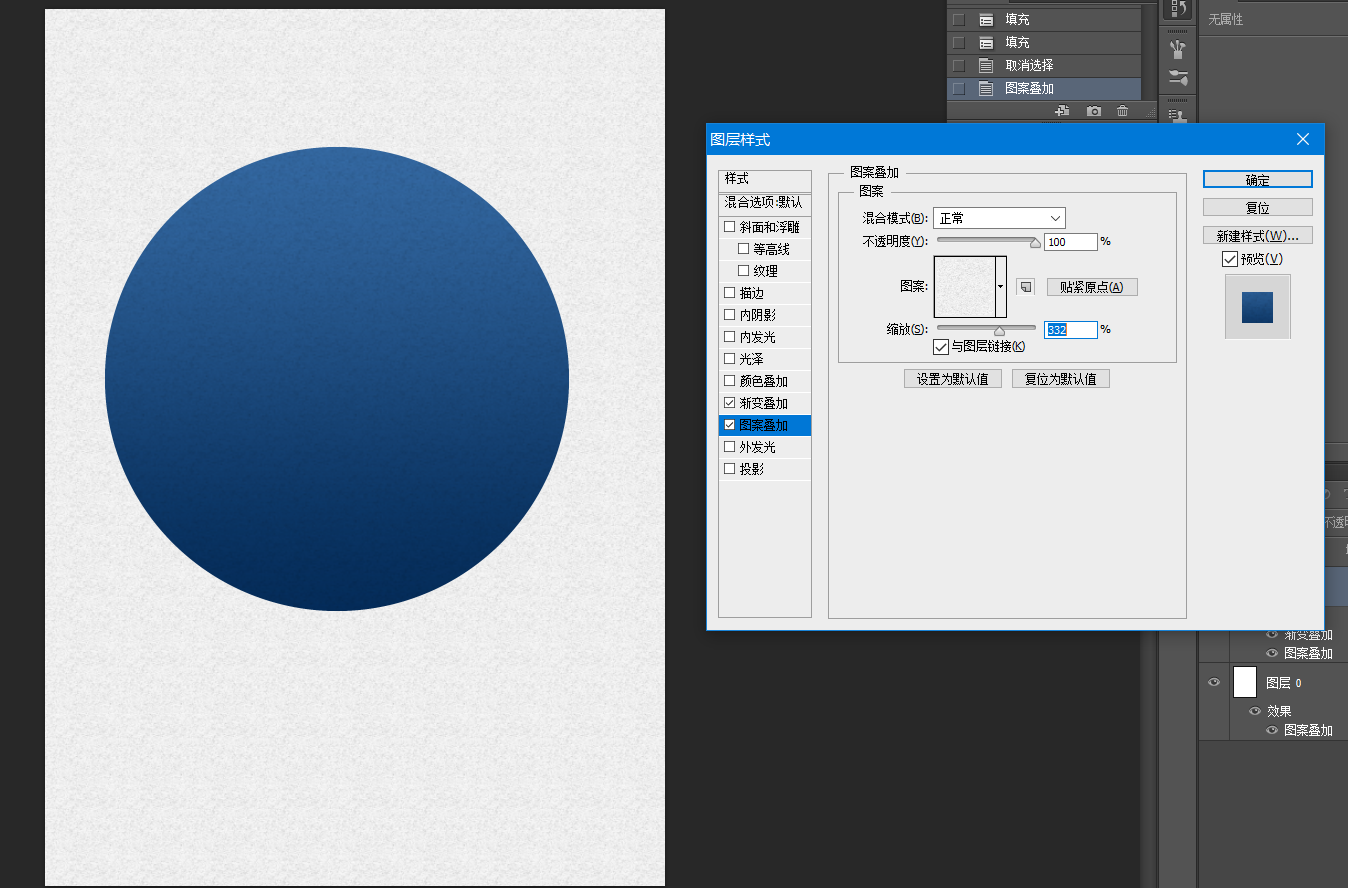Viewport: 1348px width, 888px height.
Task: Click the camera new snapshot icon
Action: (1094, 112)
